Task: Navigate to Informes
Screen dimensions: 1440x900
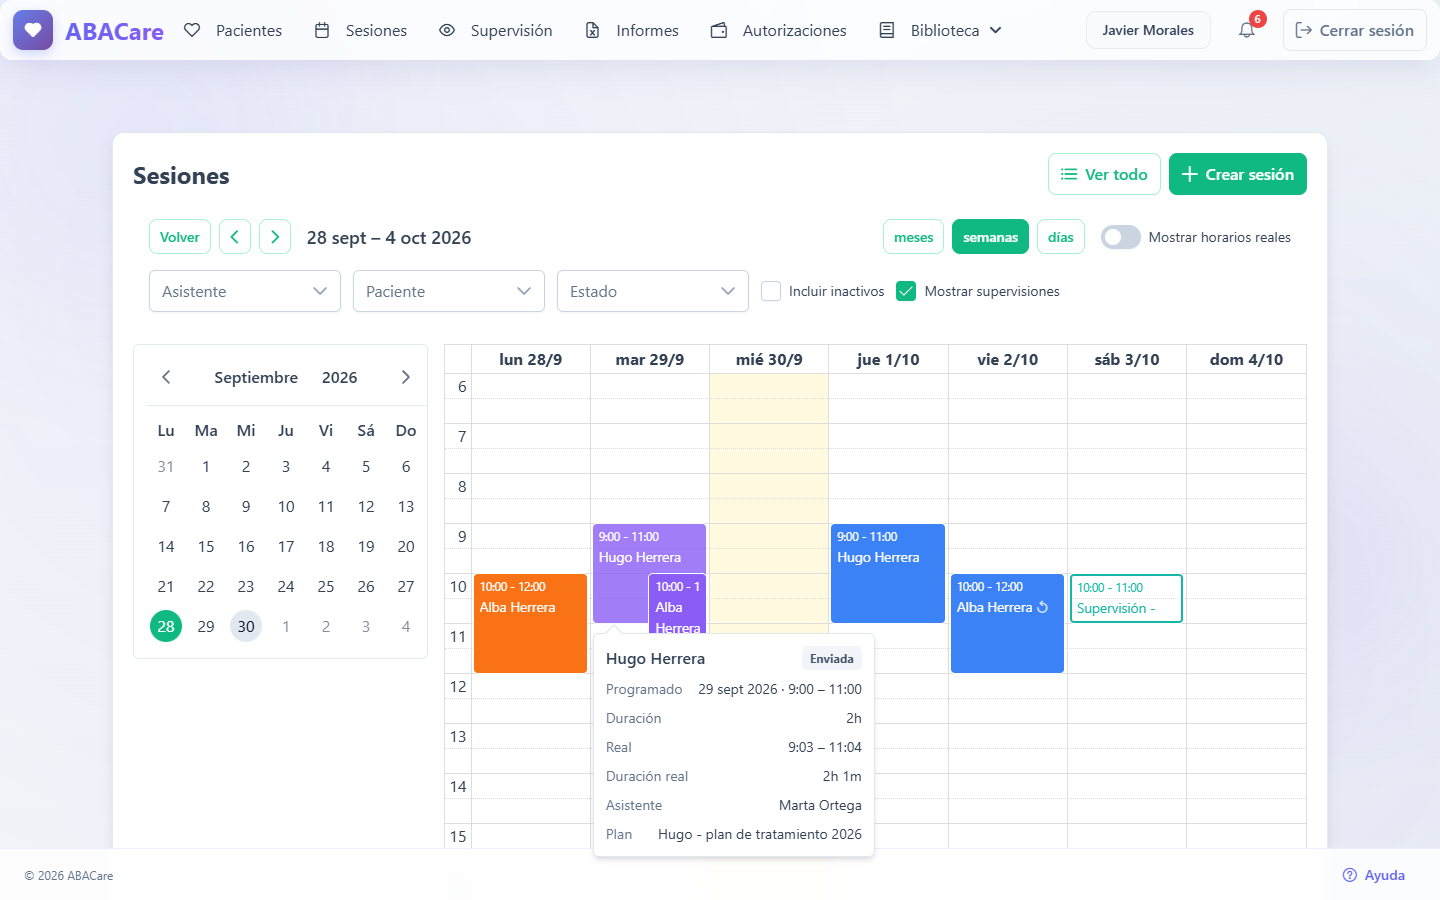Action: point(632,30)
